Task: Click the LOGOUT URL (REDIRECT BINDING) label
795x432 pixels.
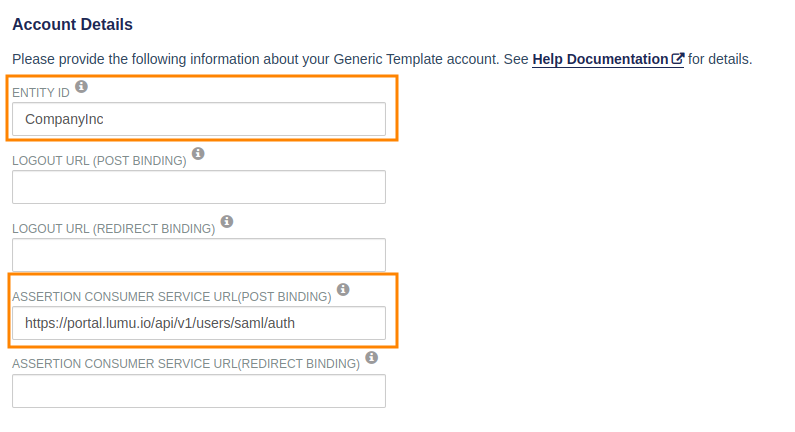Action: pyautogui.click(x=113, y=228)
